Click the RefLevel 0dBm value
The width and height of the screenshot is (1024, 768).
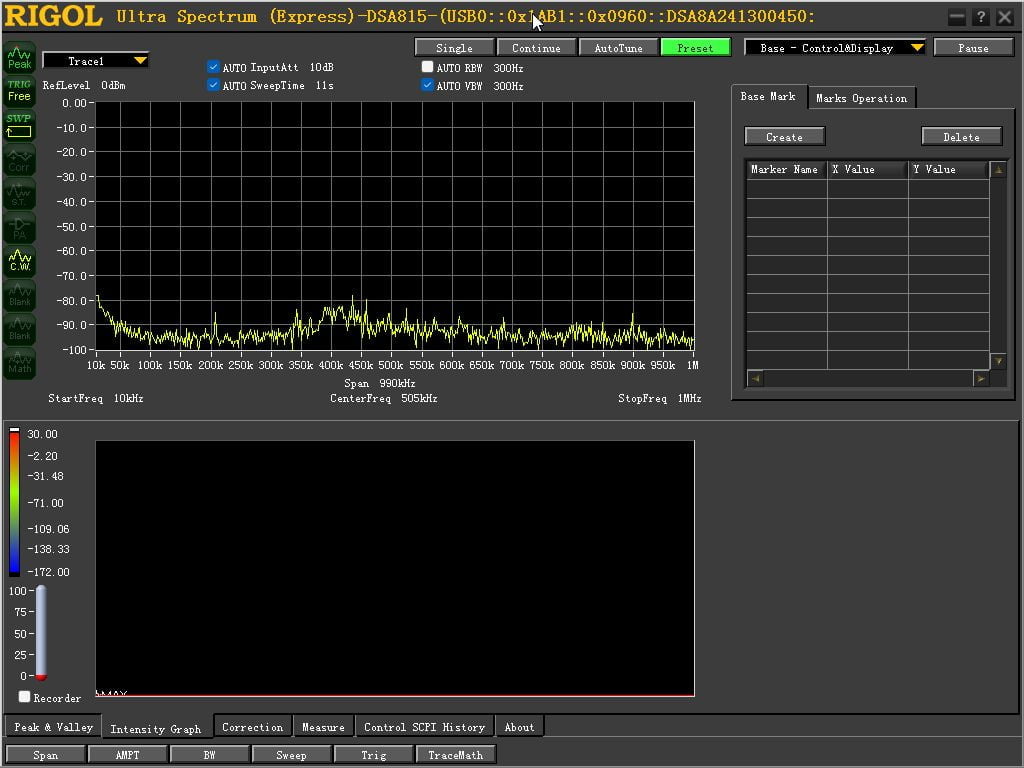pyautogui.click(x=113, y=85)
